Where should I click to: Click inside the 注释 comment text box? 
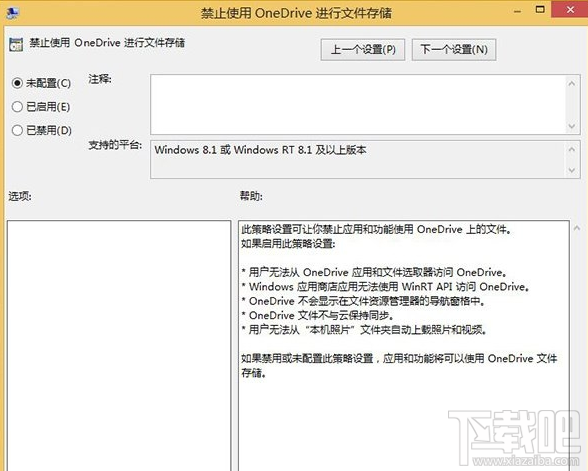pyautogui.click(x=358, y=104)
